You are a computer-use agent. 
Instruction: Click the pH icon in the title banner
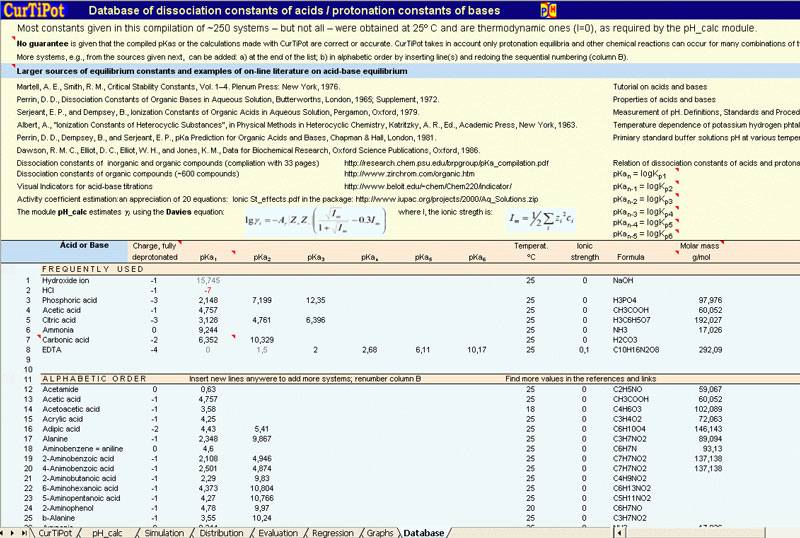click(x=548, y=10)
